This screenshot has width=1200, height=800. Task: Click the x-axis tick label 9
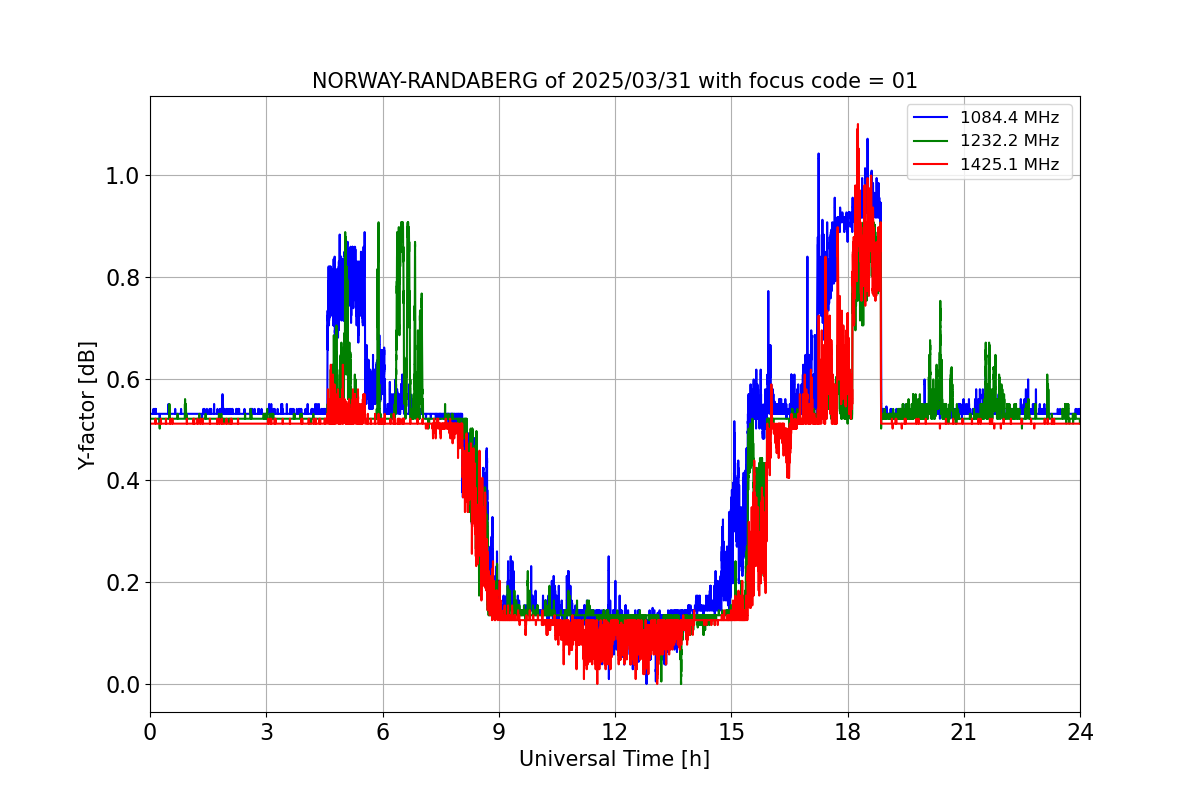(499, 732)
